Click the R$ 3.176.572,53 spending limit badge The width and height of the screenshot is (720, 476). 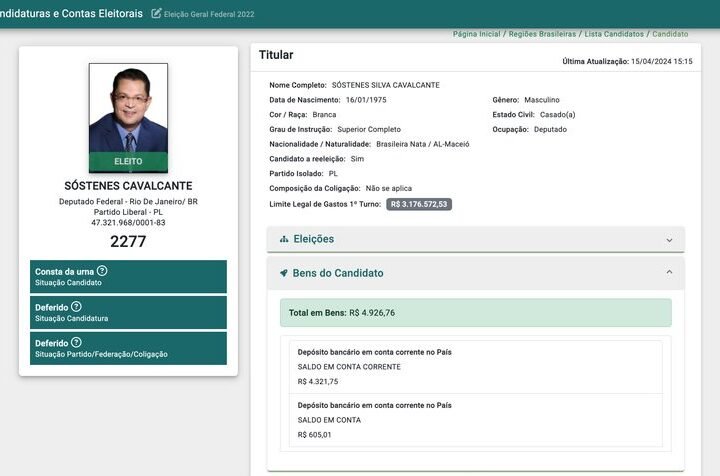[x=419, y=204]
